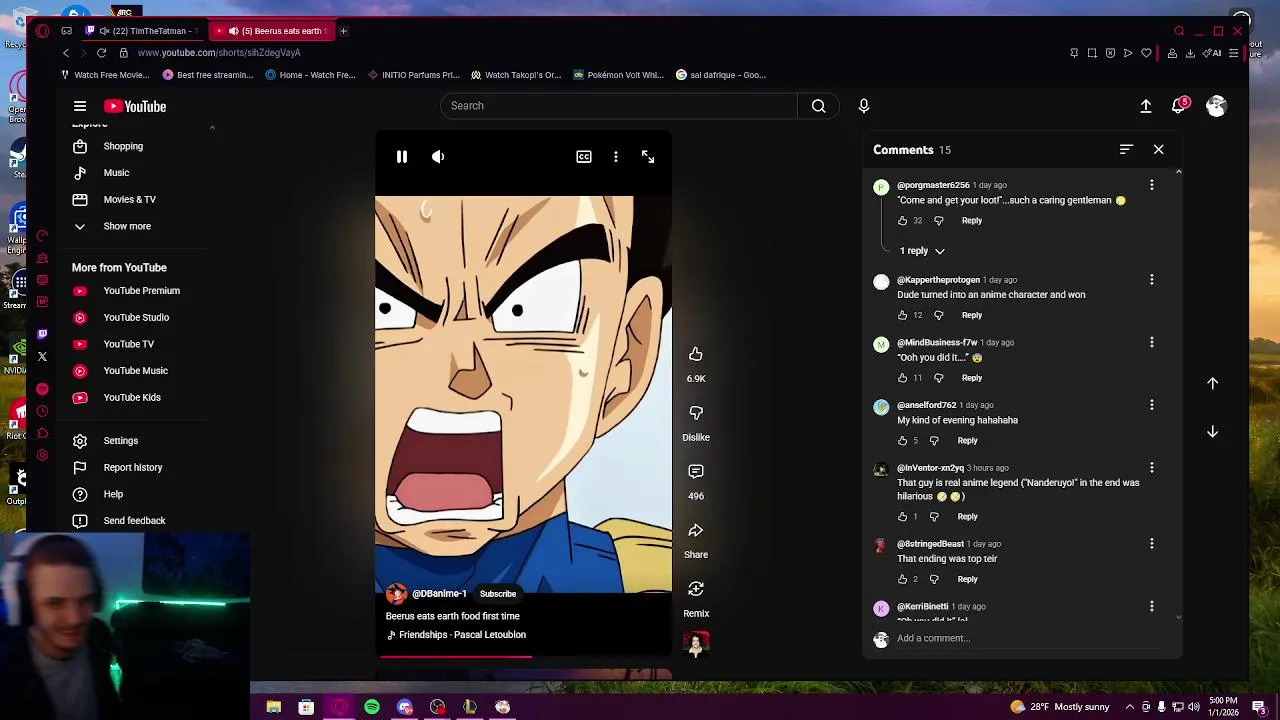
Task: Like the 8stringedBeast comment
Action: (x=902, y=580)
